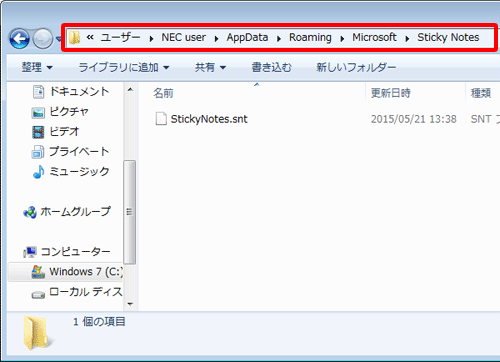Select ローカル ディスク drive entry

click(x=86, y=292)
